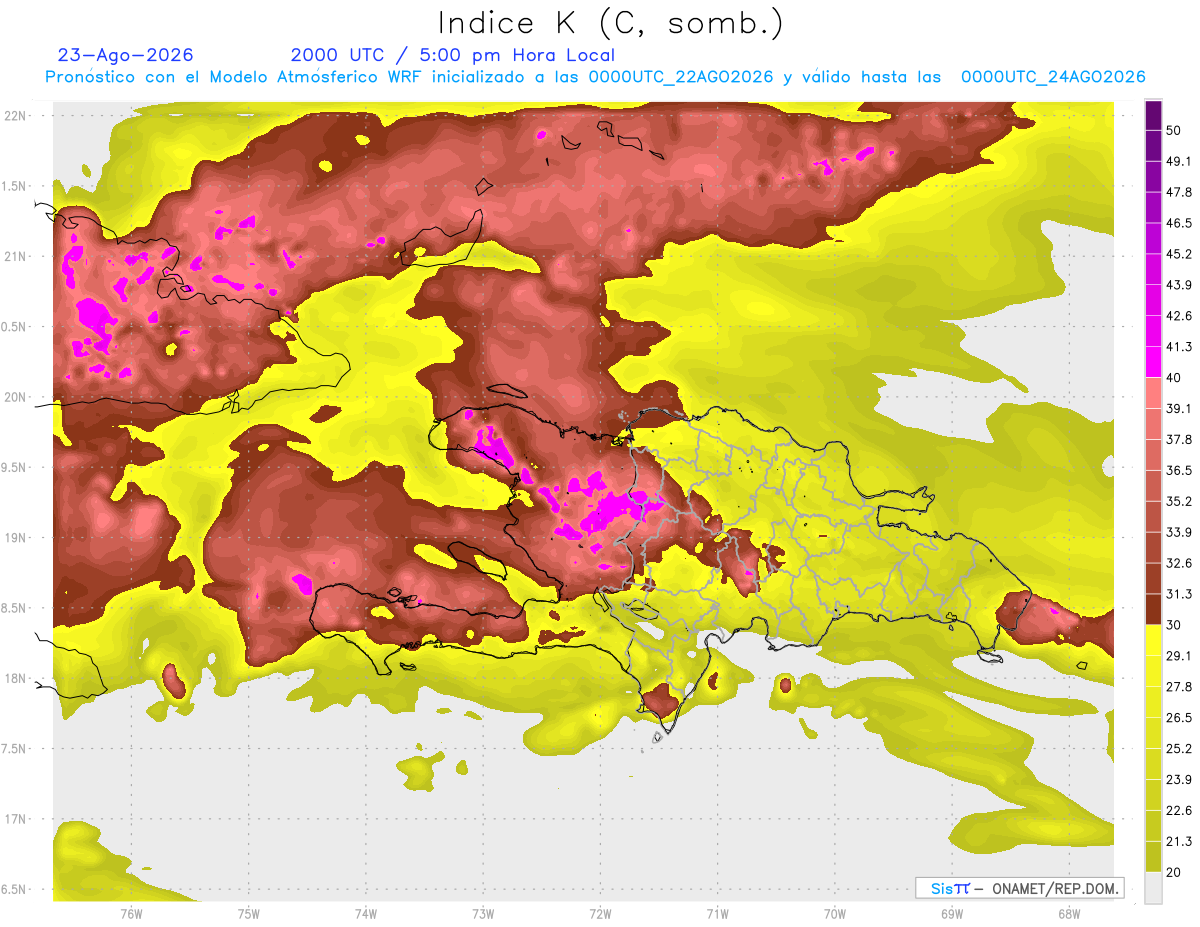
Task: Select the colorbar value "39.1"
Action: click(x=1180, y=409)
